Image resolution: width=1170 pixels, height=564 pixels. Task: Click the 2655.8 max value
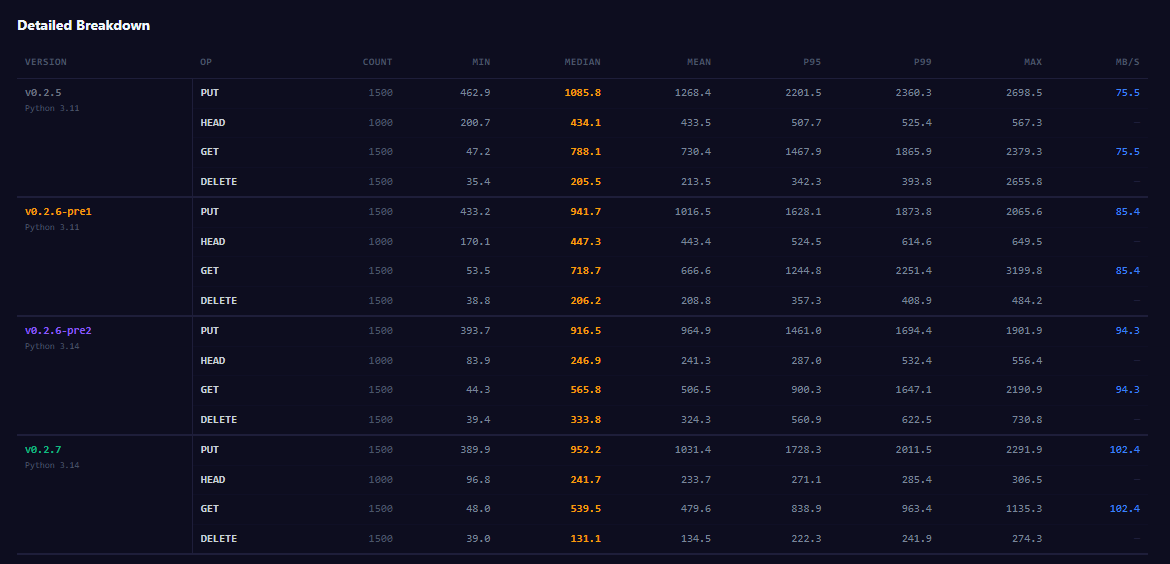tap(1023, 182)
